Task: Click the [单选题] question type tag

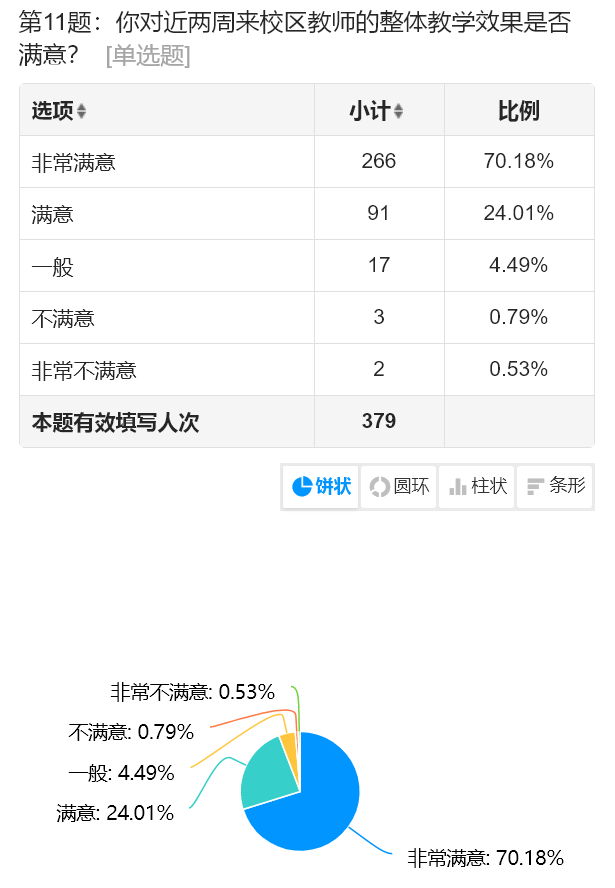Action: (x=148, y=56)
